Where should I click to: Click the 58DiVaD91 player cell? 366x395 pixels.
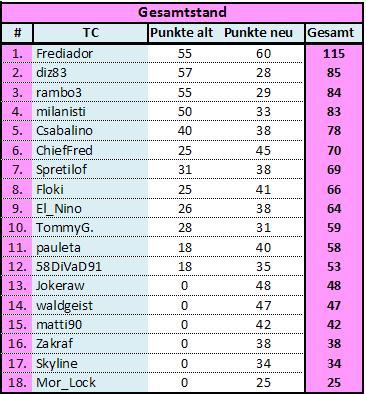coord(90,267)
